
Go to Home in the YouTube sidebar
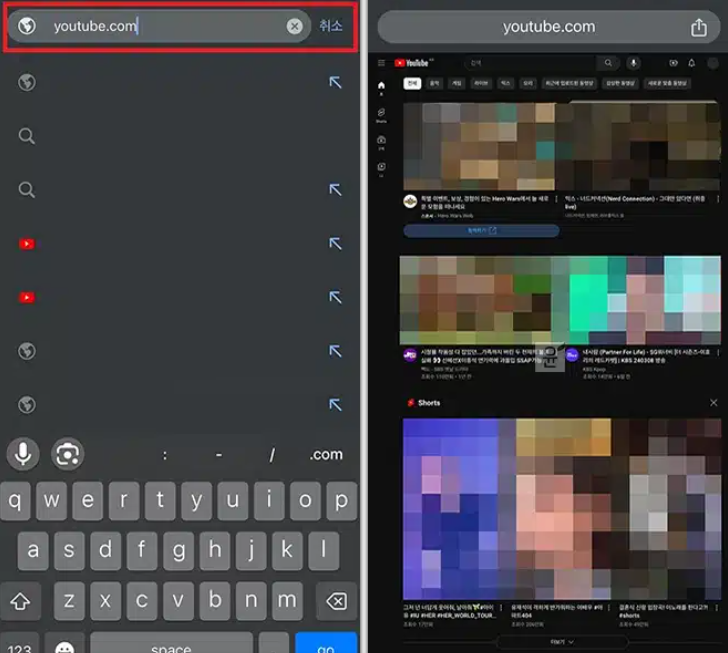[x=381, y=88]
